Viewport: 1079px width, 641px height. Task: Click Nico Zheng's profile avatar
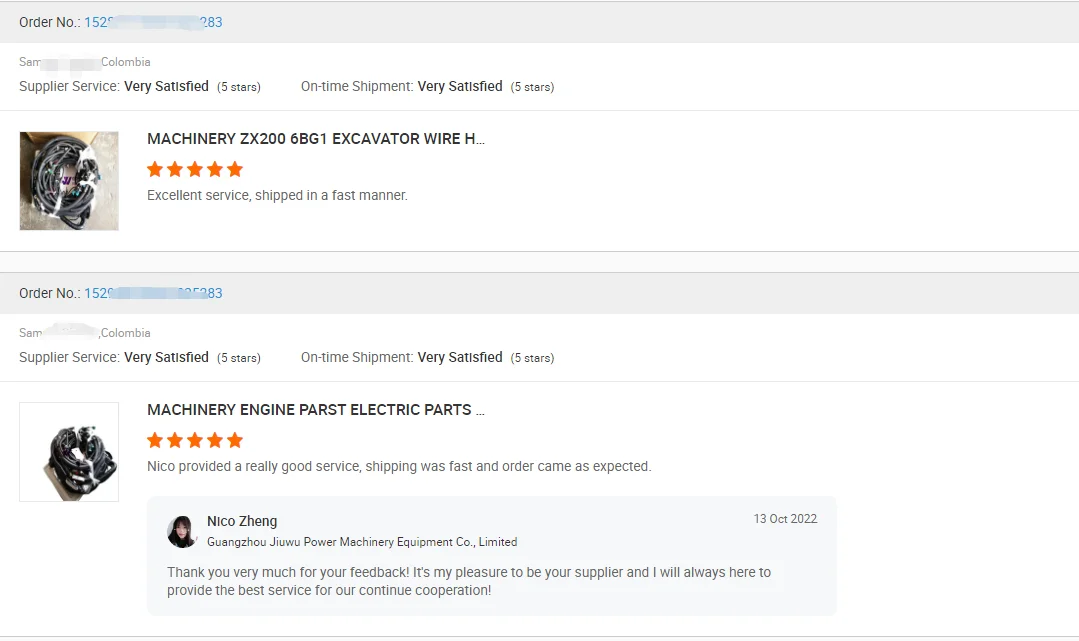pos(182,531)
